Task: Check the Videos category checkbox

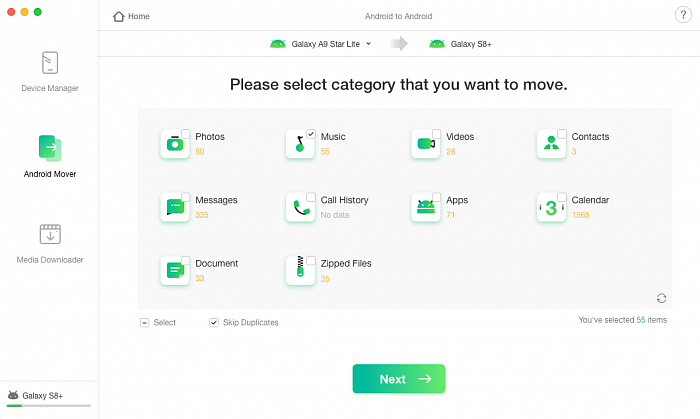Action: [x=437, y=134]
